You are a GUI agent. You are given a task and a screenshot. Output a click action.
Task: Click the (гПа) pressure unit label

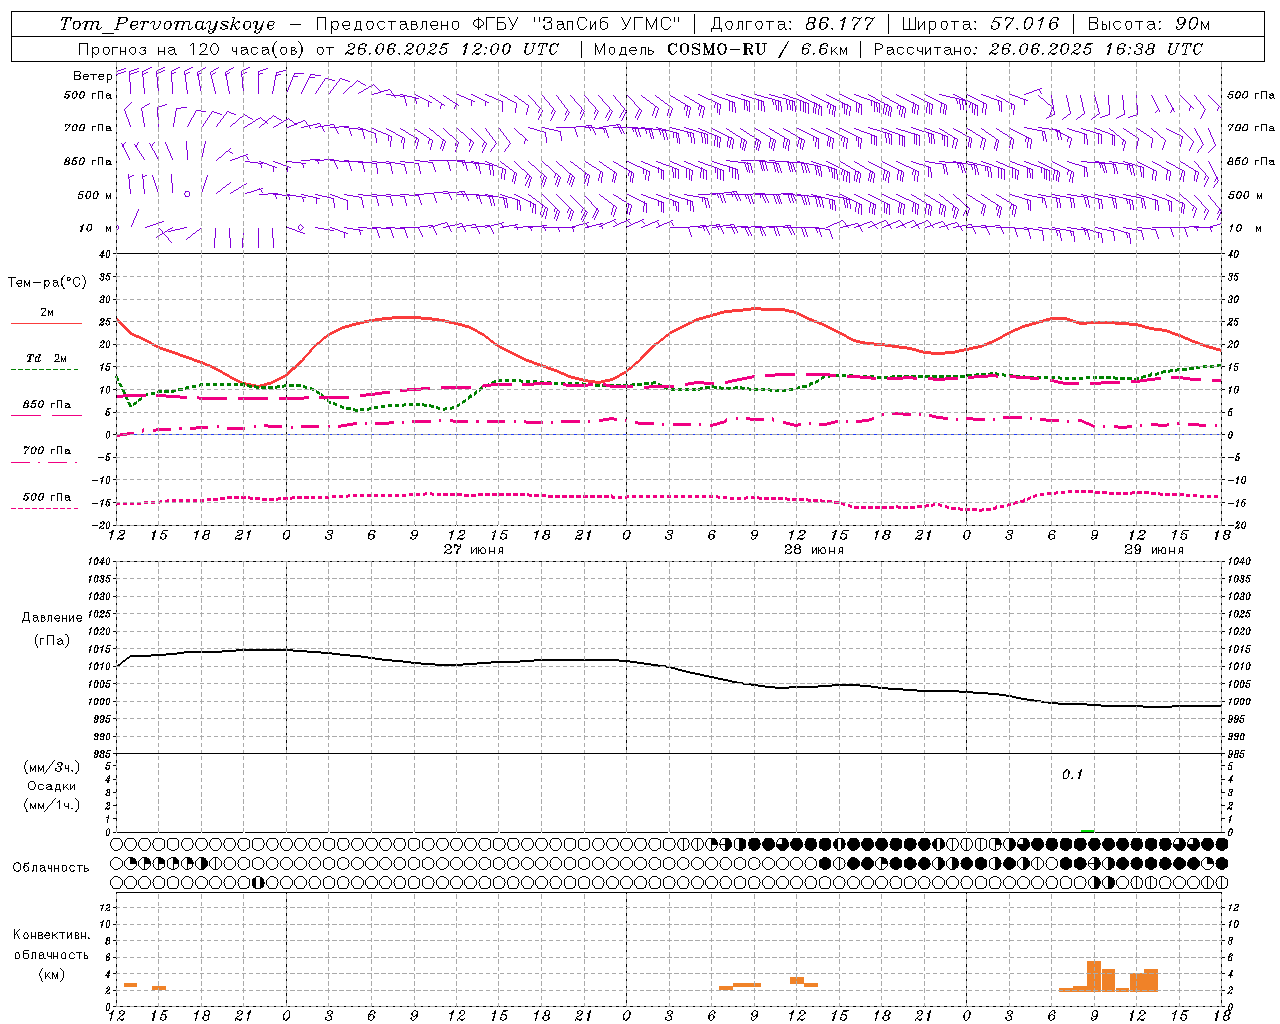pos(52,641)
